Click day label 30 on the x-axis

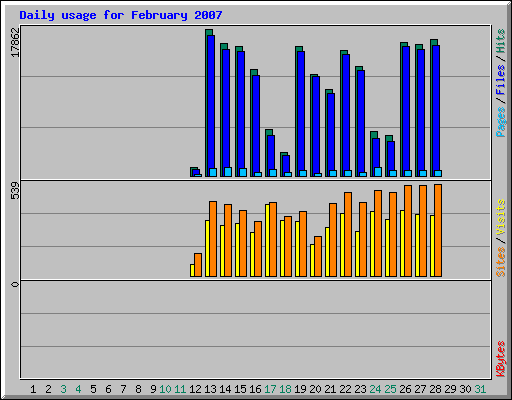click(465, 389)
